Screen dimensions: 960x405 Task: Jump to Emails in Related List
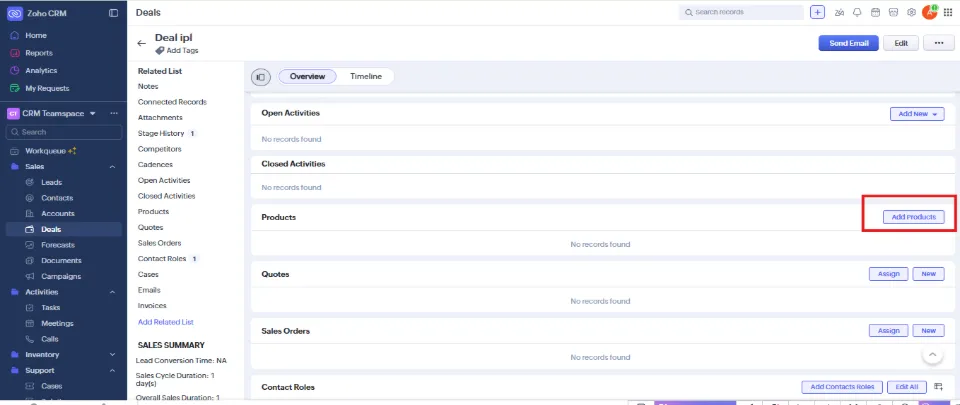(x=149, y=290)
